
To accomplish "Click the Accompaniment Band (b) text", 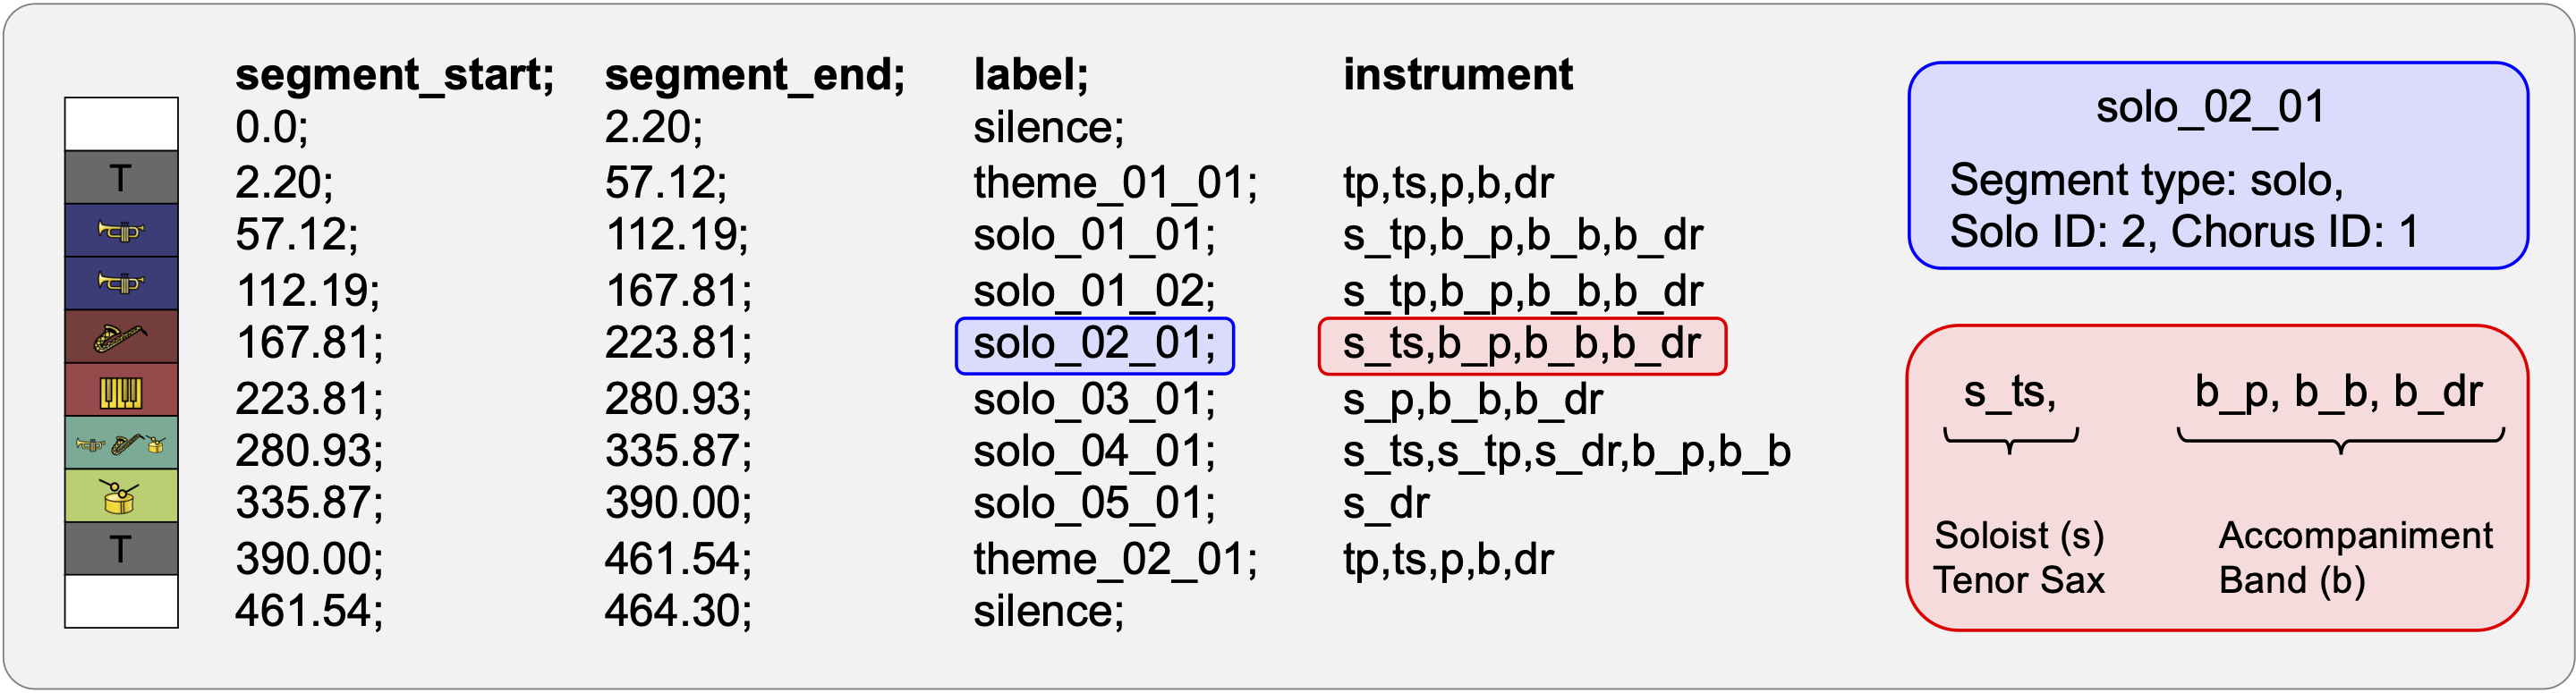I will click(2355, 558).
